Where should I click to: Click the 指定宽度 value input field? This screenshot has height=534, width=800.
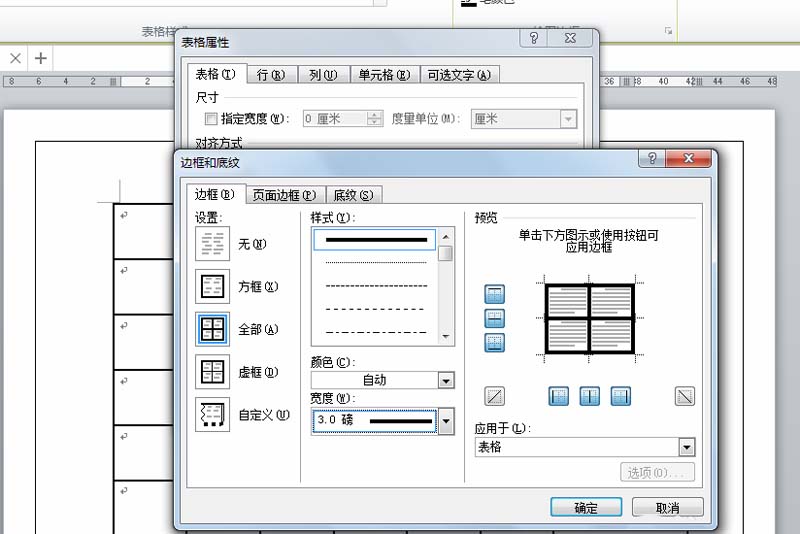point(335,119)
